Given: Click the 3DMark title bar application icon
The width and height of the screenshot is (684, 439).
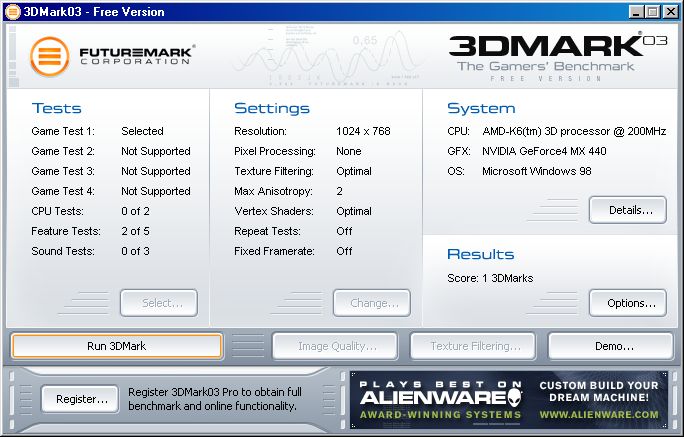Looking at the screenshot, I should pos(11,12).
